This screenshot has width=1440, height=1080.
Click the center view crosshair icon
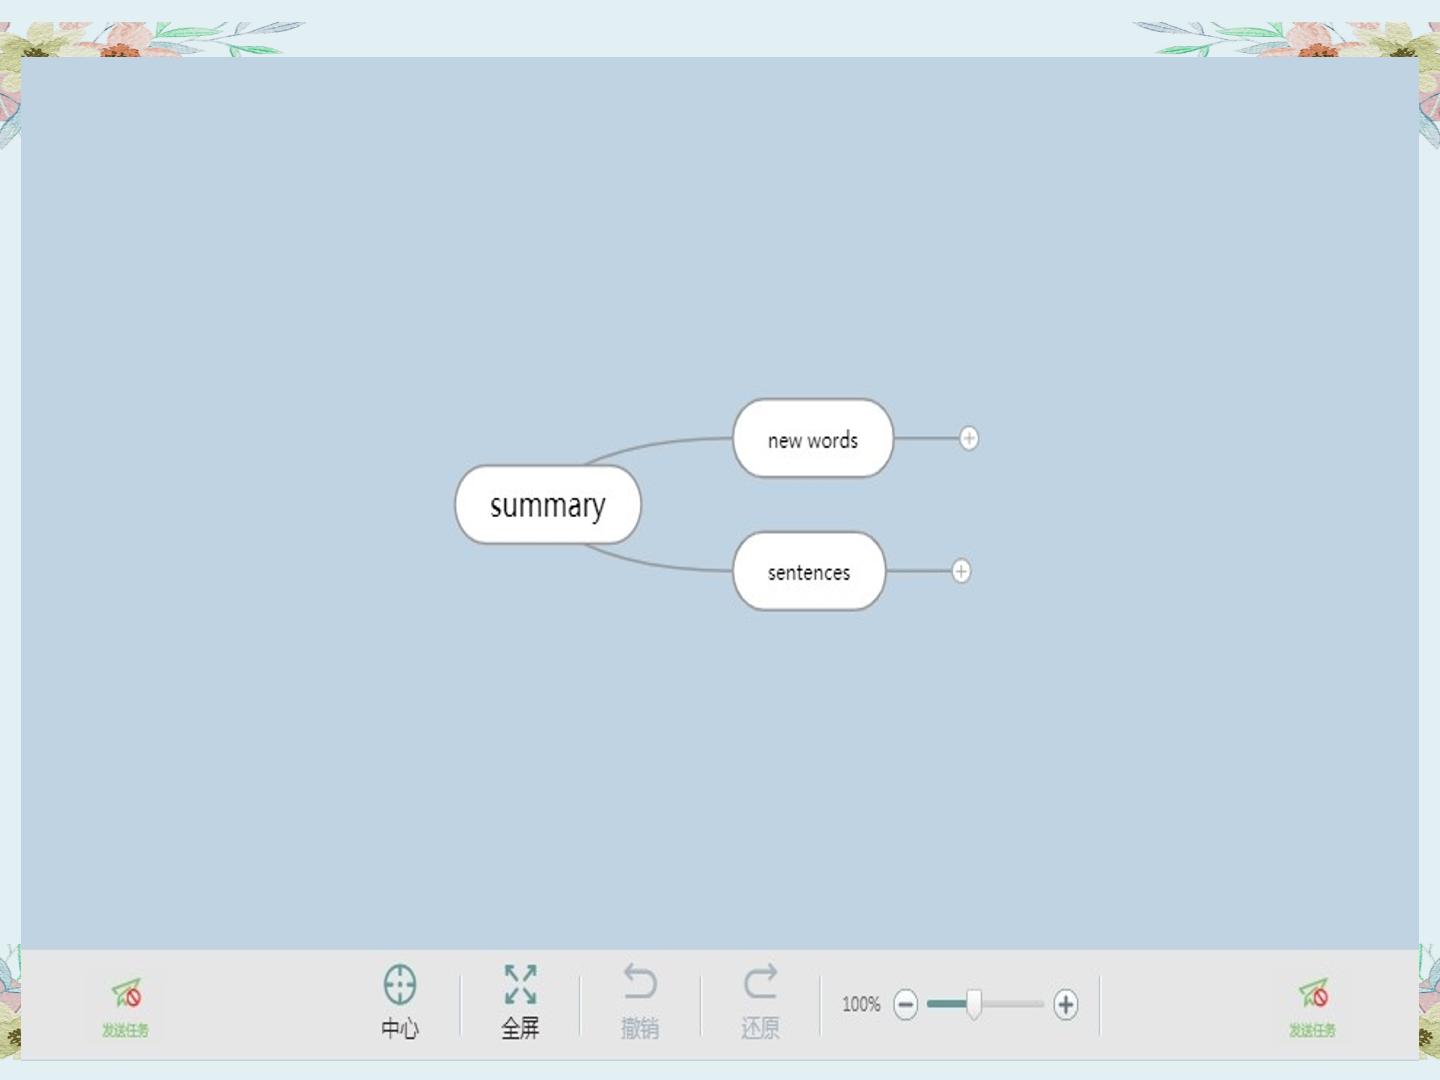[x=400, y=985]
